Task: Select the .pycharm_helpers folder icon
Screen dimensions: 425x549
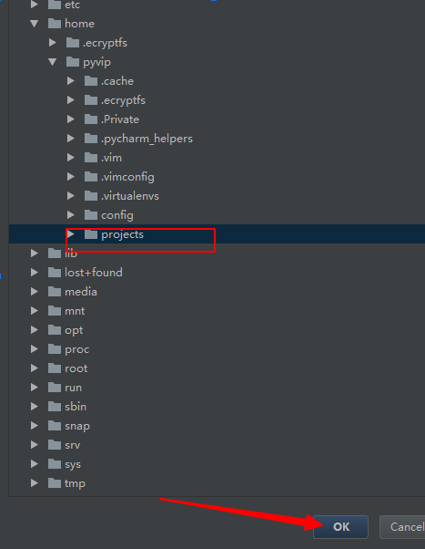Action: point(91,138)
